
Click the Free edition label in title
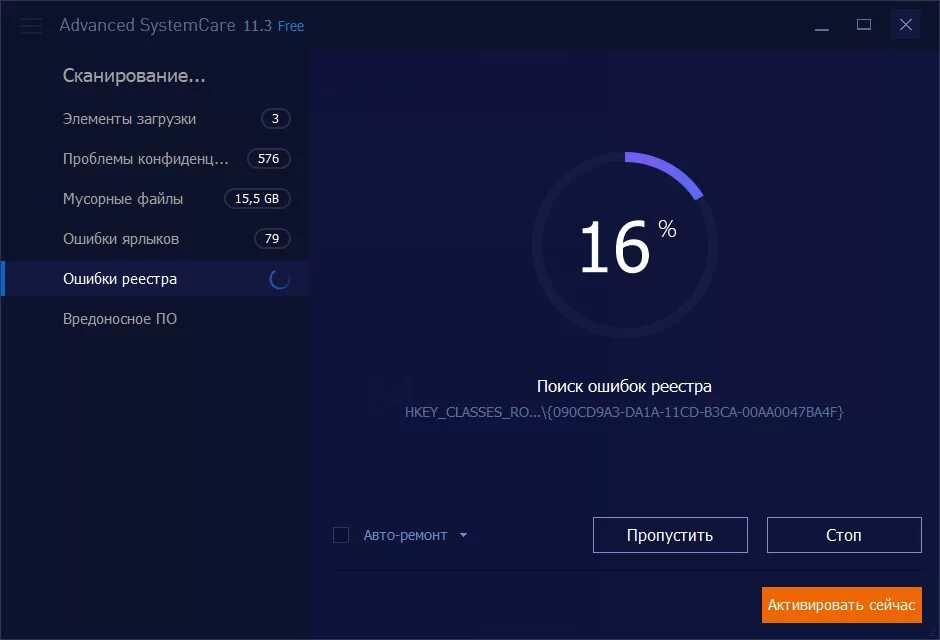291,26
